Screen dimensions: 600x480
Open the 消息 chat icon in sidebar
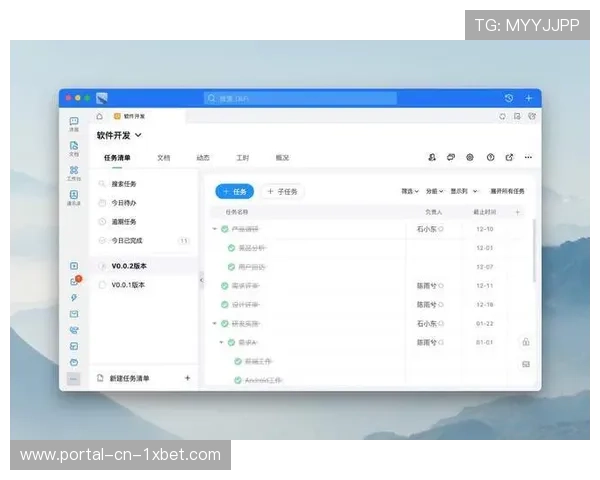pyautogui.click(x=74, y=124)
